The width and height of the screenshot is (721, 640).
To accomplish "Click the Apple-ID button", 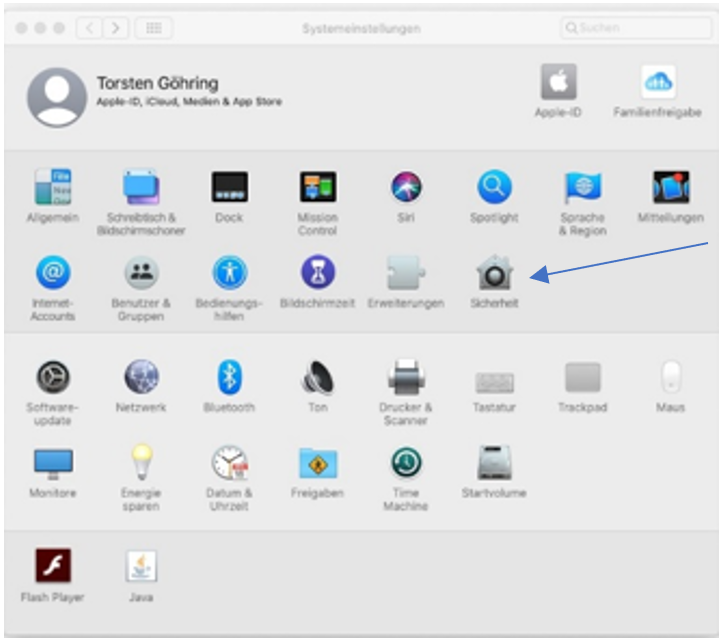I will click(x=558, y=82).
